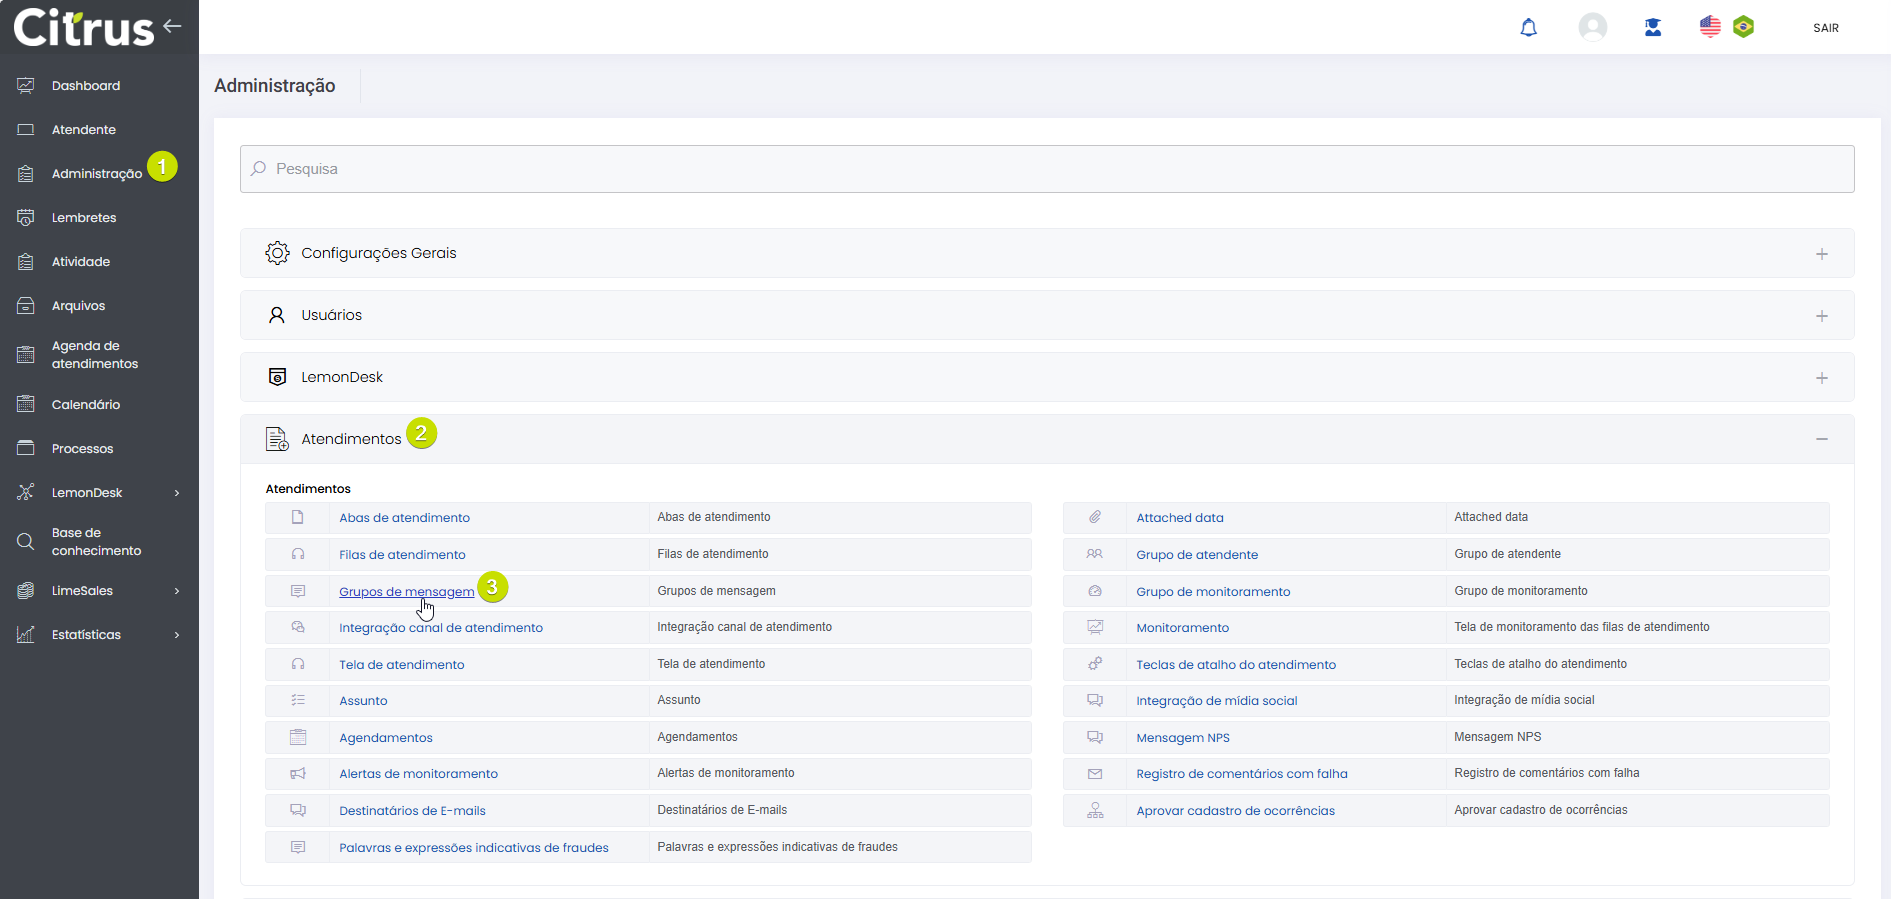Viewport: 1891px width, 899px height.
Task: Click the notification bell icon
Action: [x=1528, y=28]
